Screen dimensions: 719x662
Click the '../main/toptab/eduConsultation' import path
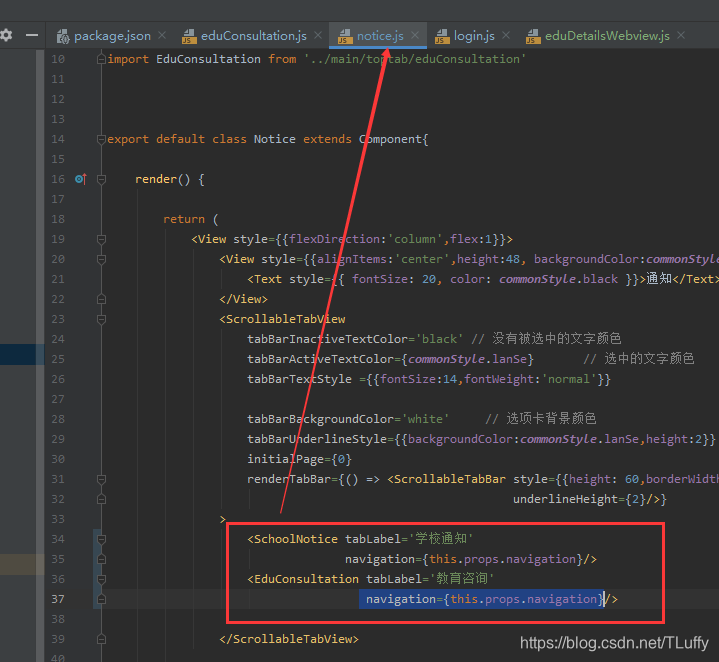[x=415, y=59]
